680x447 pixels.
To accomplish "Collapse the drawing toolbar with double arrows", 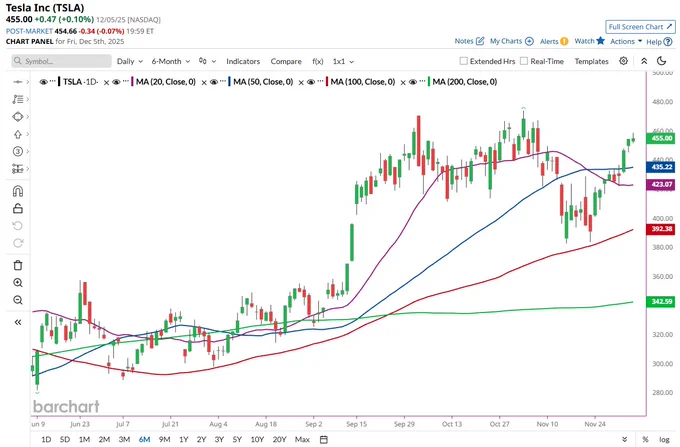I will click(18, 322).
